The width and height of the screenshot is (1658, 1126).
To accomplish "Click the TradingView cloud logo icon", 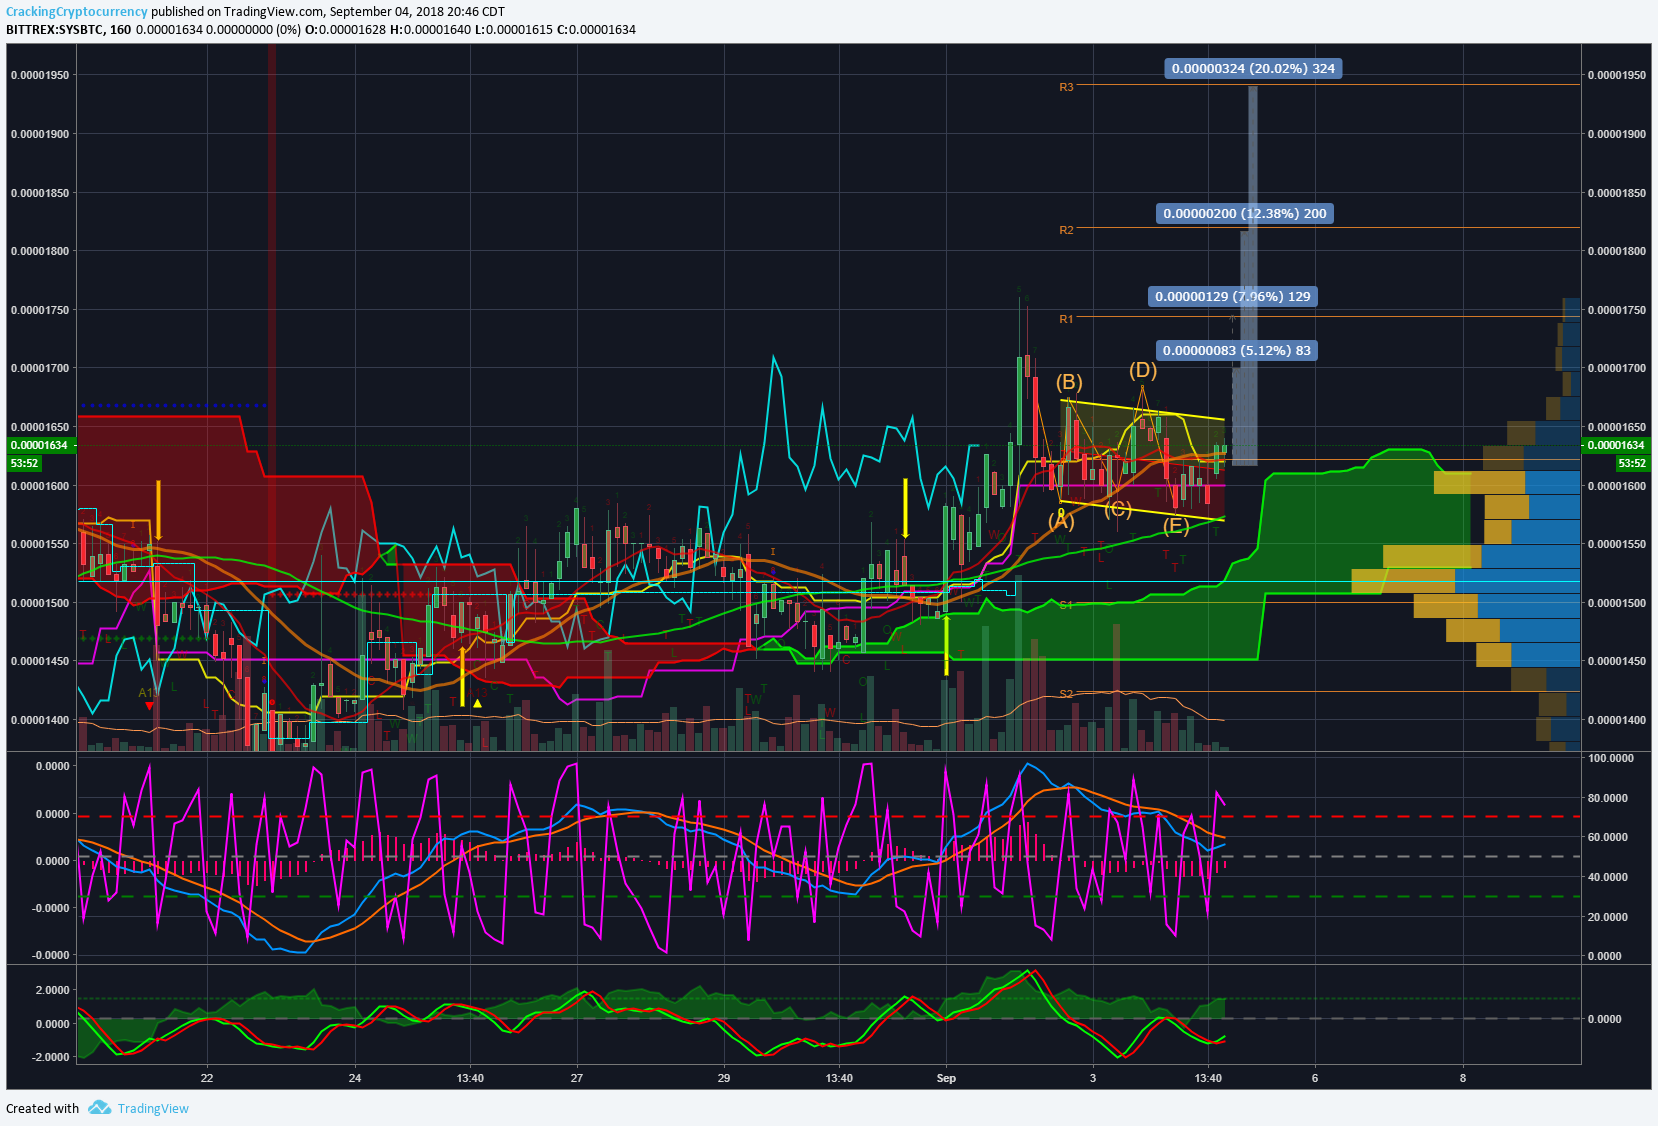I will [99, 1107].
